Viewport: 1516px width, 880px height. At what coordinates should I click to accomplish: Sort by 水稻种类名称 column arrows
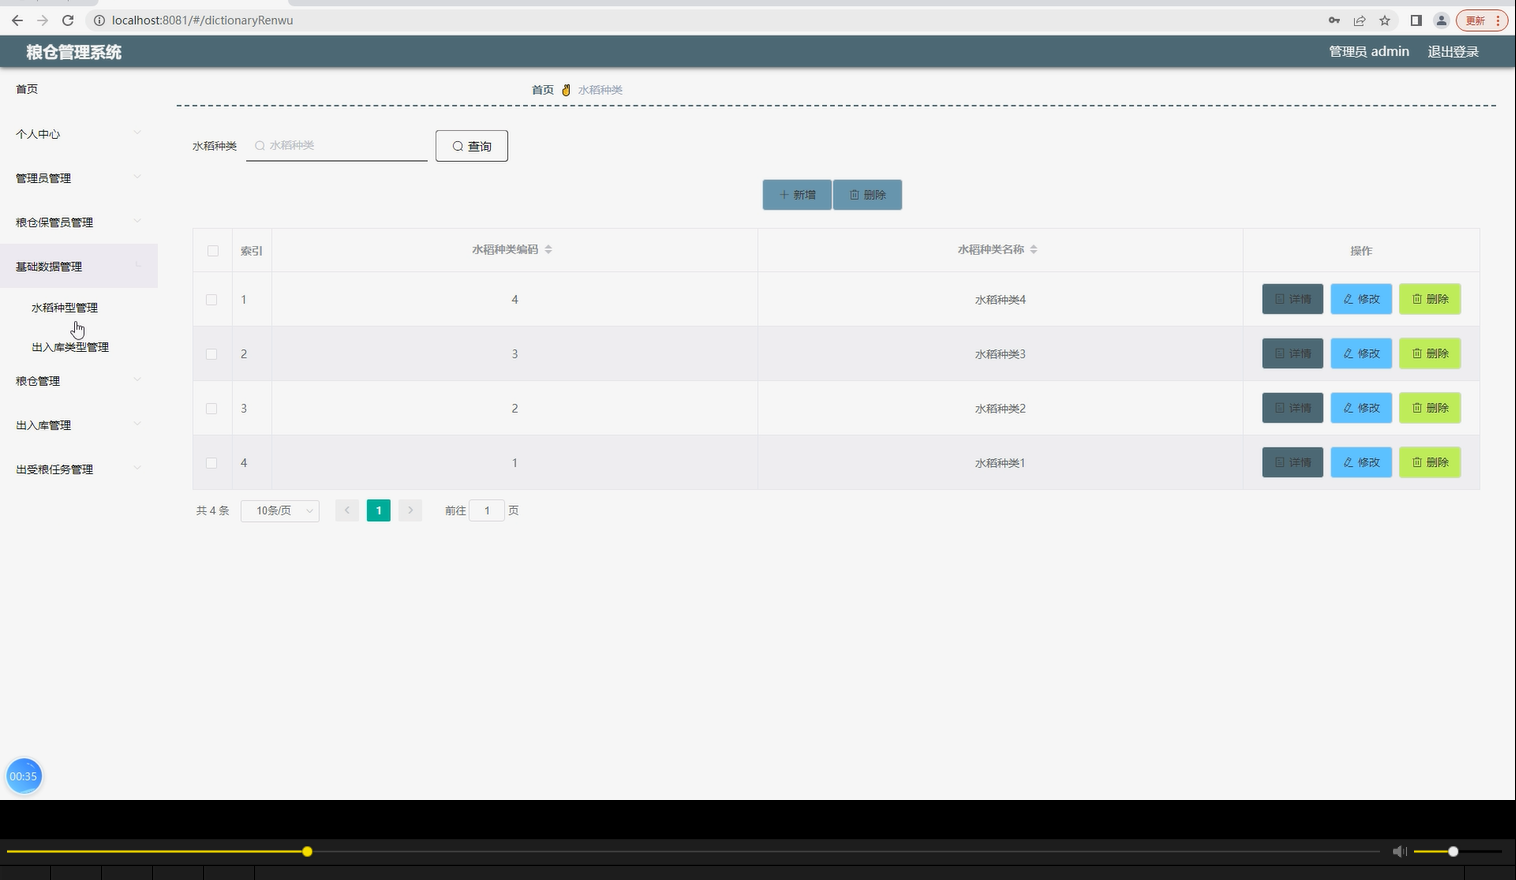point(1033,249)
